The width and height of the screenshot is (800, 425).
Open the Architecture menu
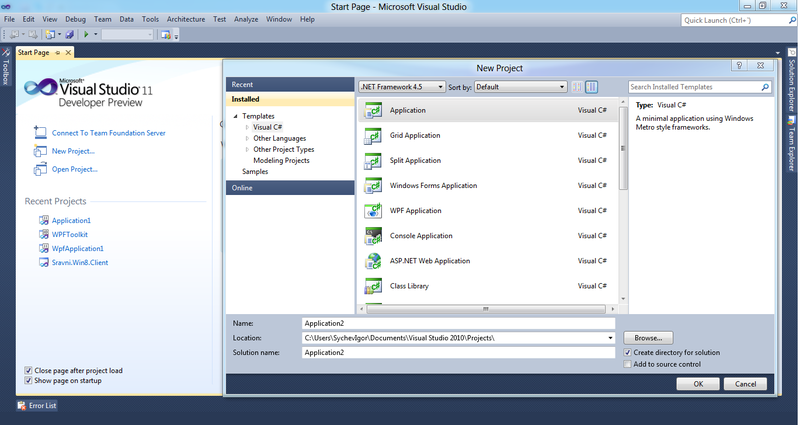coord(186,19)
